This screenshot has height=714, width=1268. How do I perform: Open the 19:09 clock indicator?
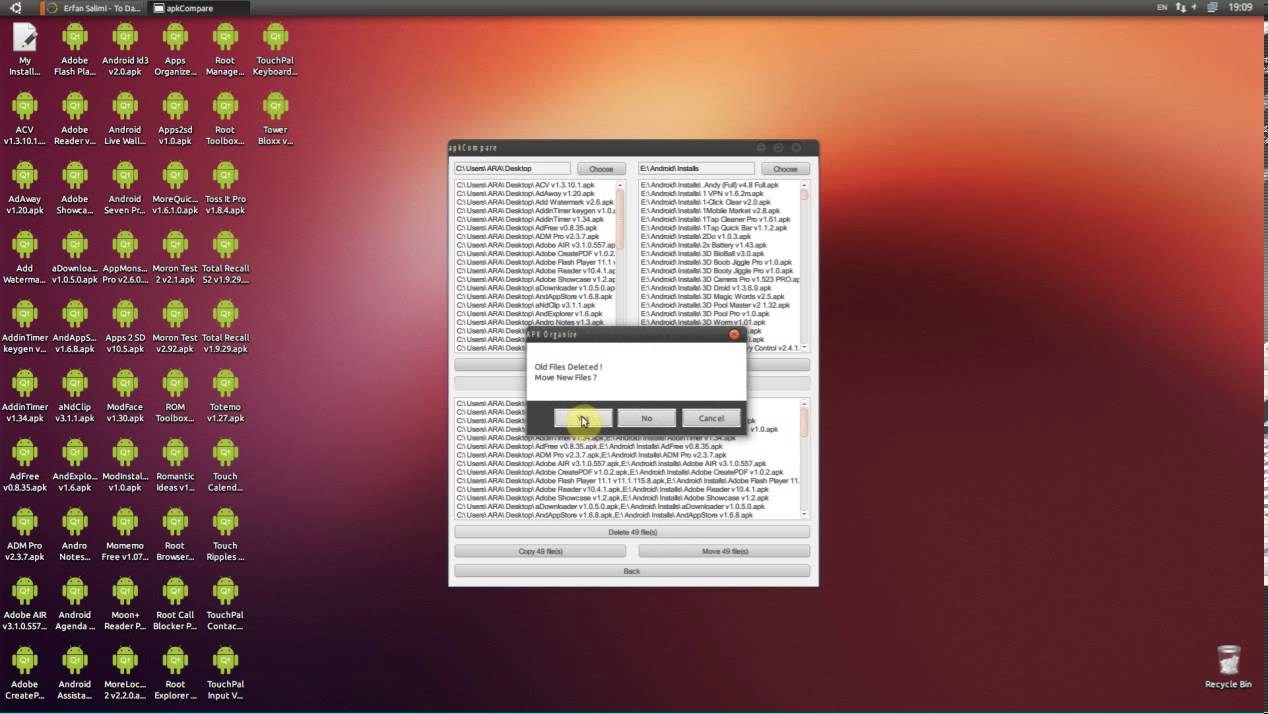[x=1240, y=7]
